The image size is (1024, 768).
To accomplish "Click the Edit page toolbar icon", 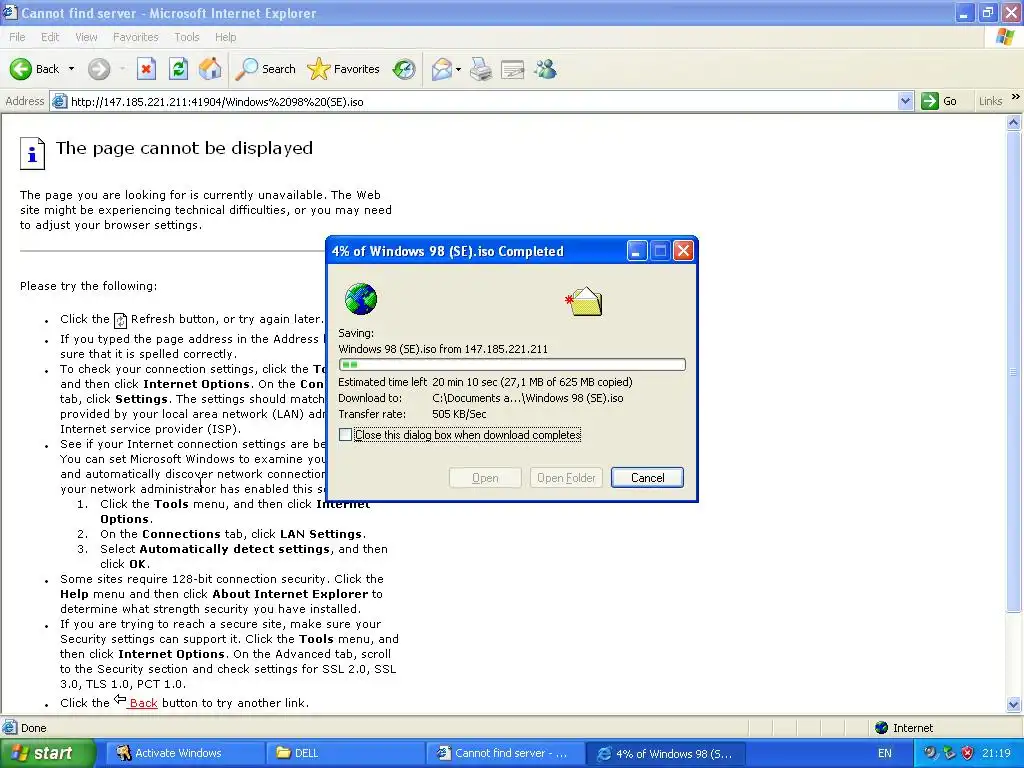I will coord(513,69).
